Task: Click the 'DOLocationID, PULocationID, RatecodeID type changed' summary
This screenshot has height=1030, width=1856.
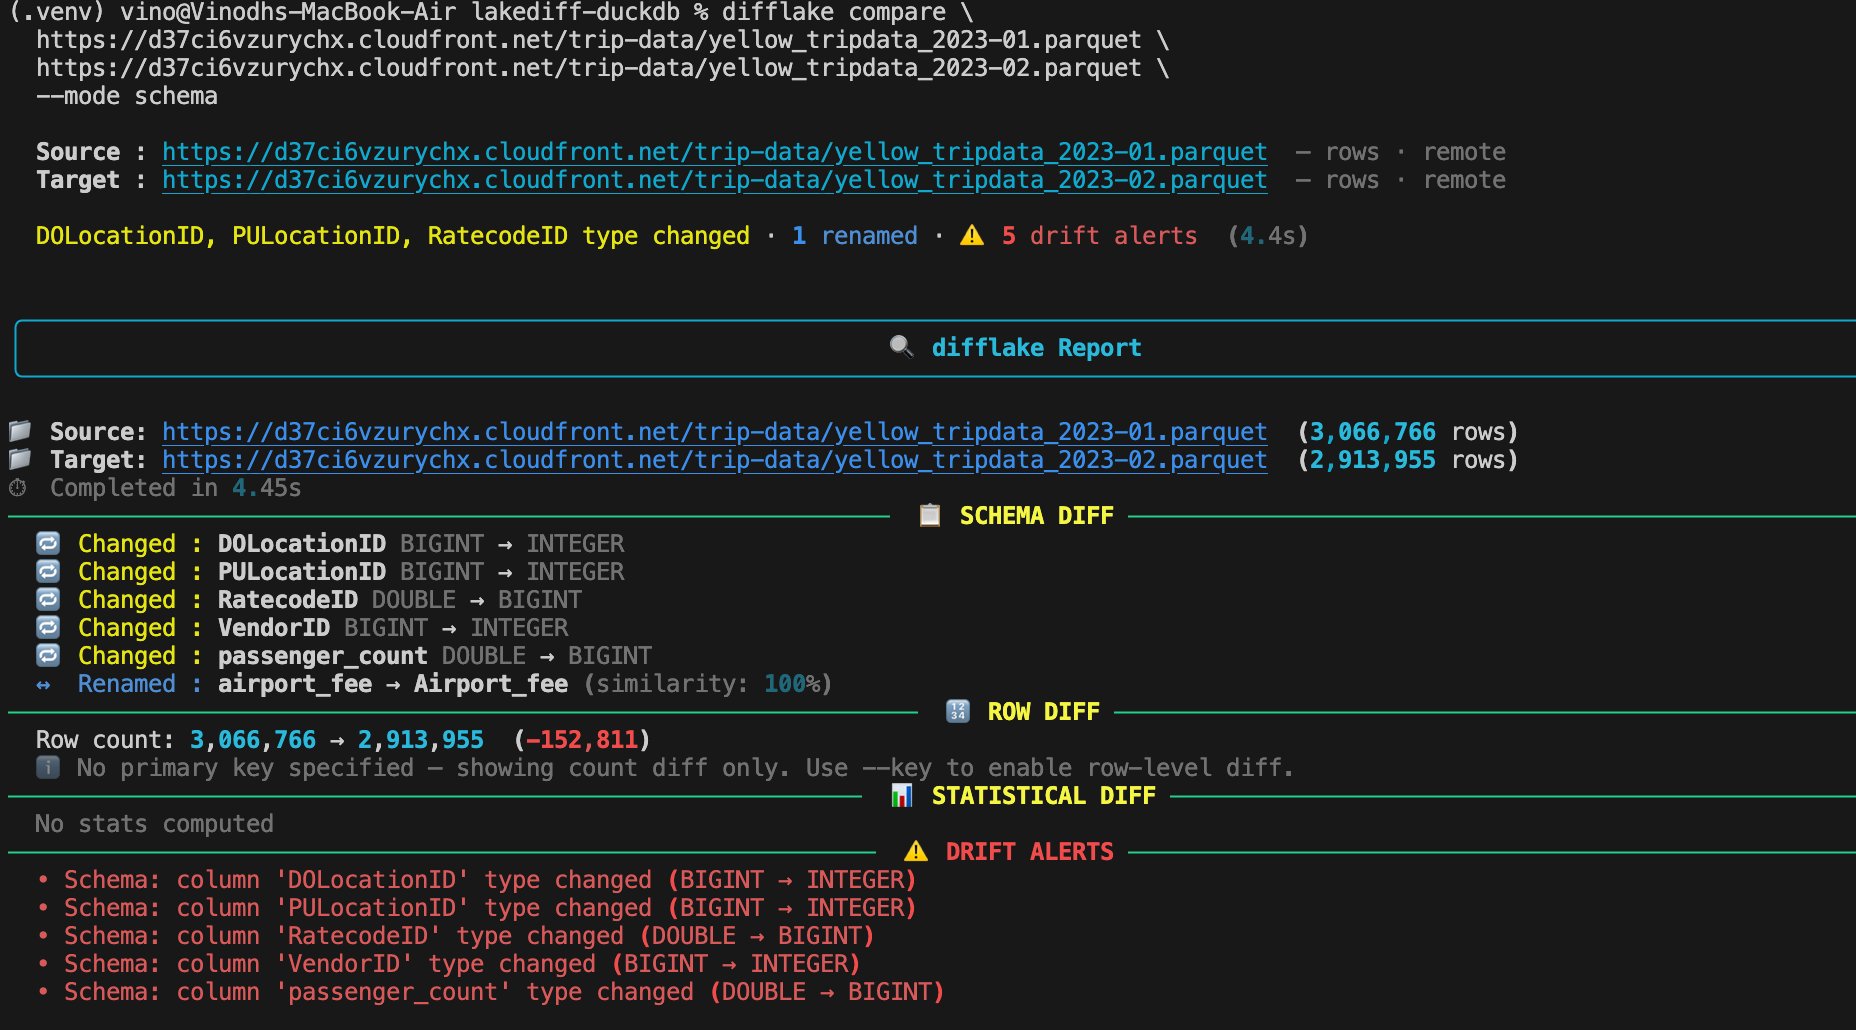Action: pos(392,236)
